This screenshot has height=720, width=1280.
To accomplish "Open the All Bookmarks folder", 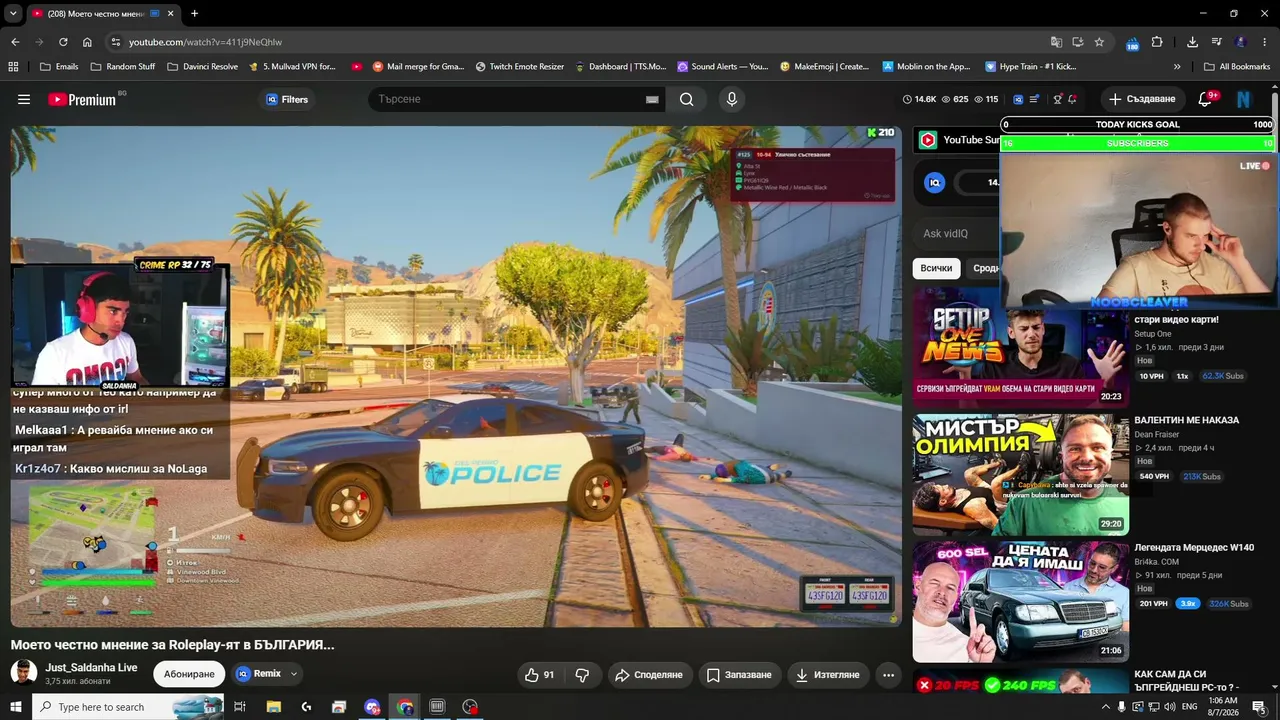I will tap(1237, 67).
